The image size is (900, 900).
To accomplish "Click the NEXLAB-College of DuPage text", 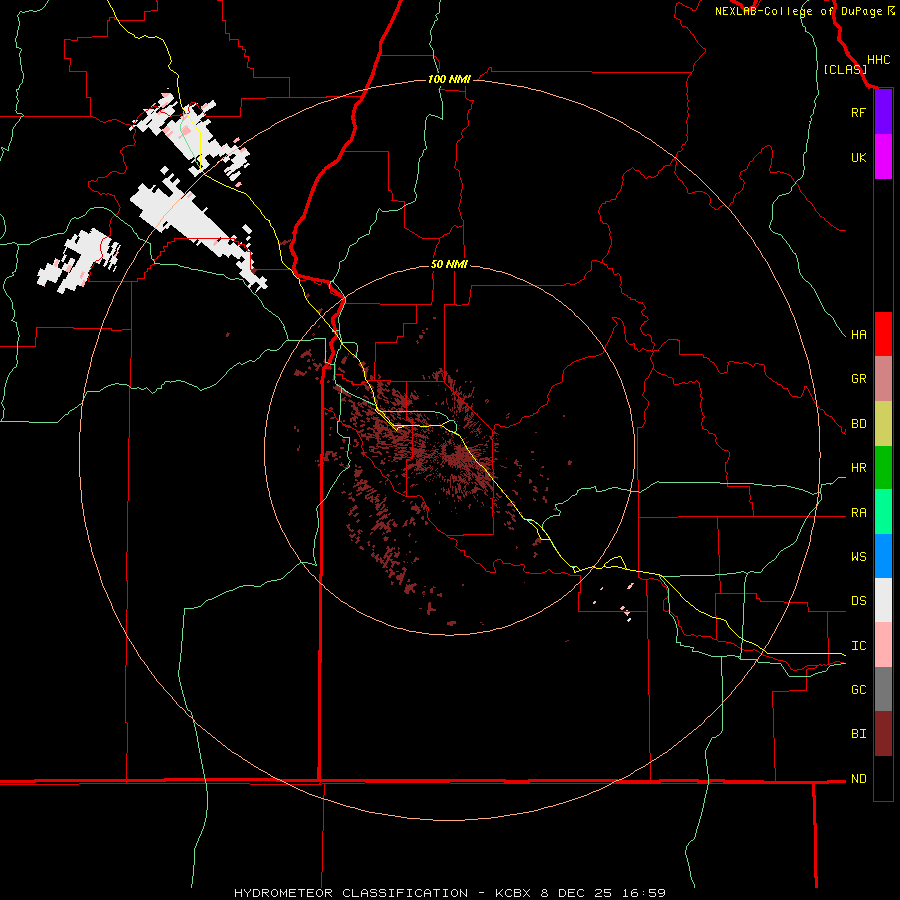I will (x=798, y=11).
